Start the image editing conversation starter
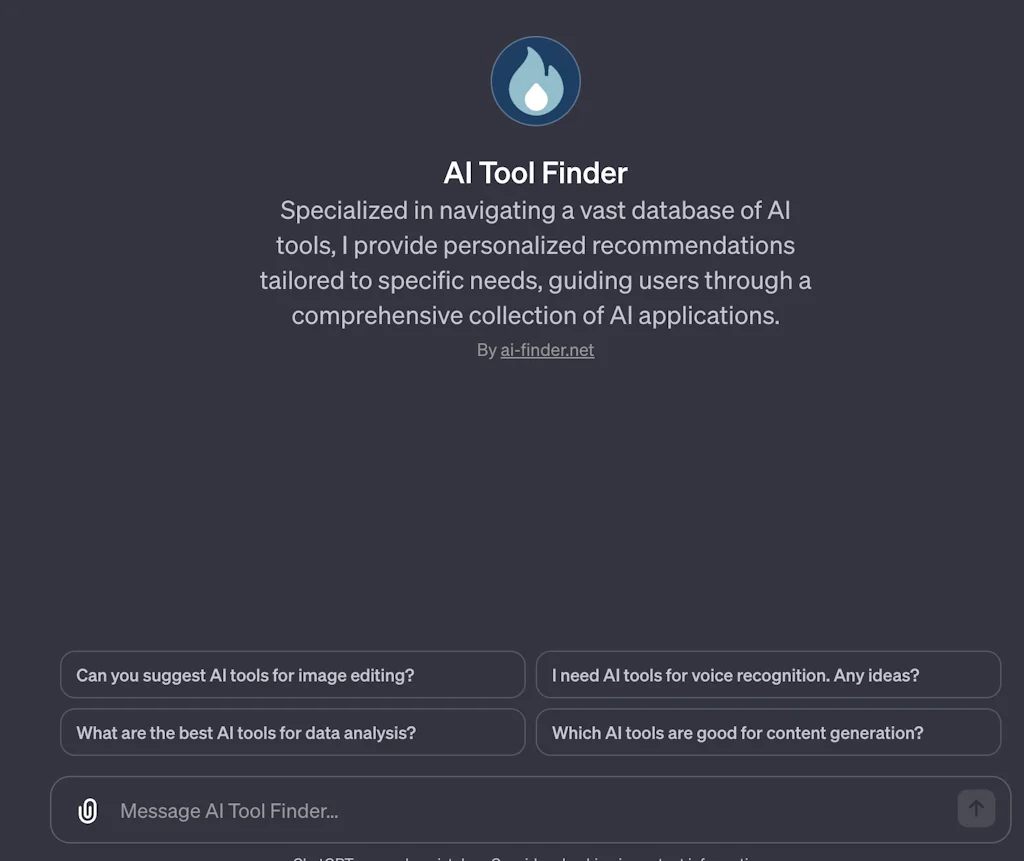This screenshot has width=1024, height=861. (x=292, y=674)
